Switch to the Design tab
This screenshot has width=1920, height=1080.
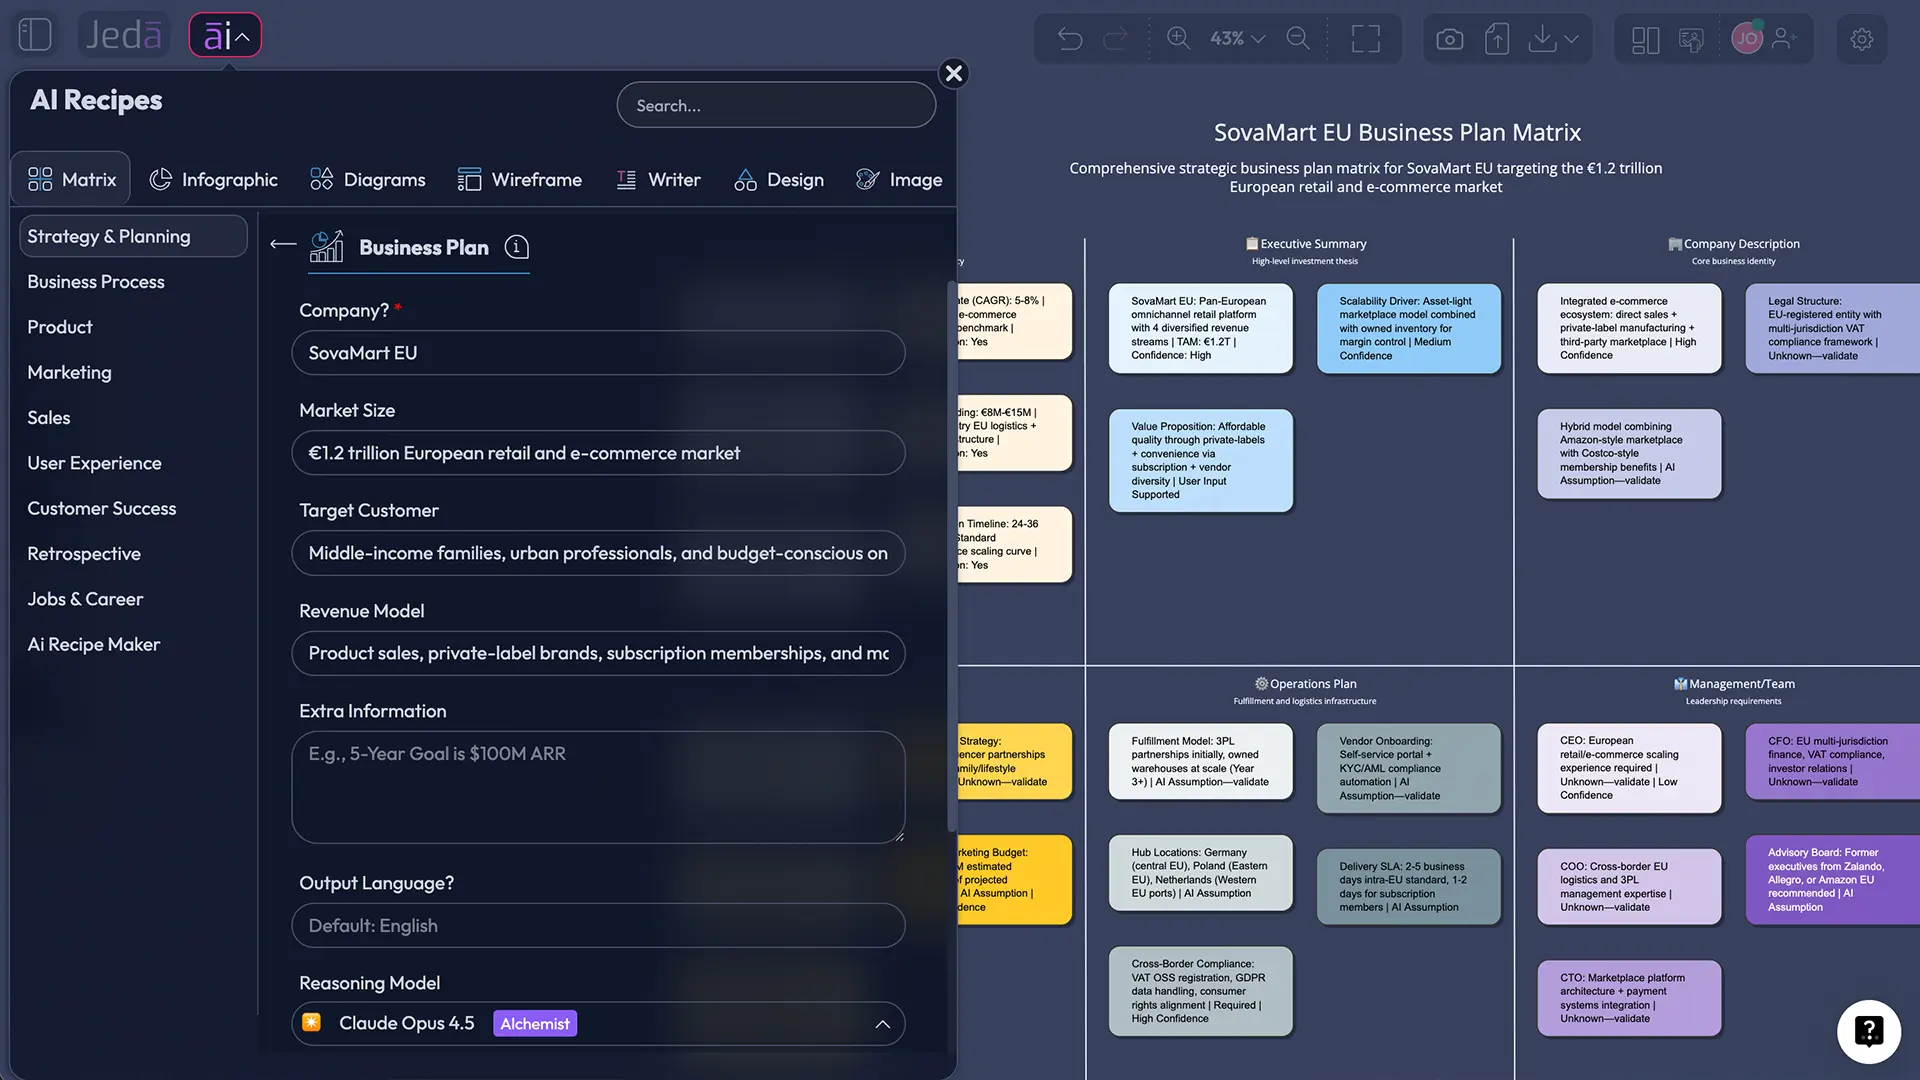[779, 179]
